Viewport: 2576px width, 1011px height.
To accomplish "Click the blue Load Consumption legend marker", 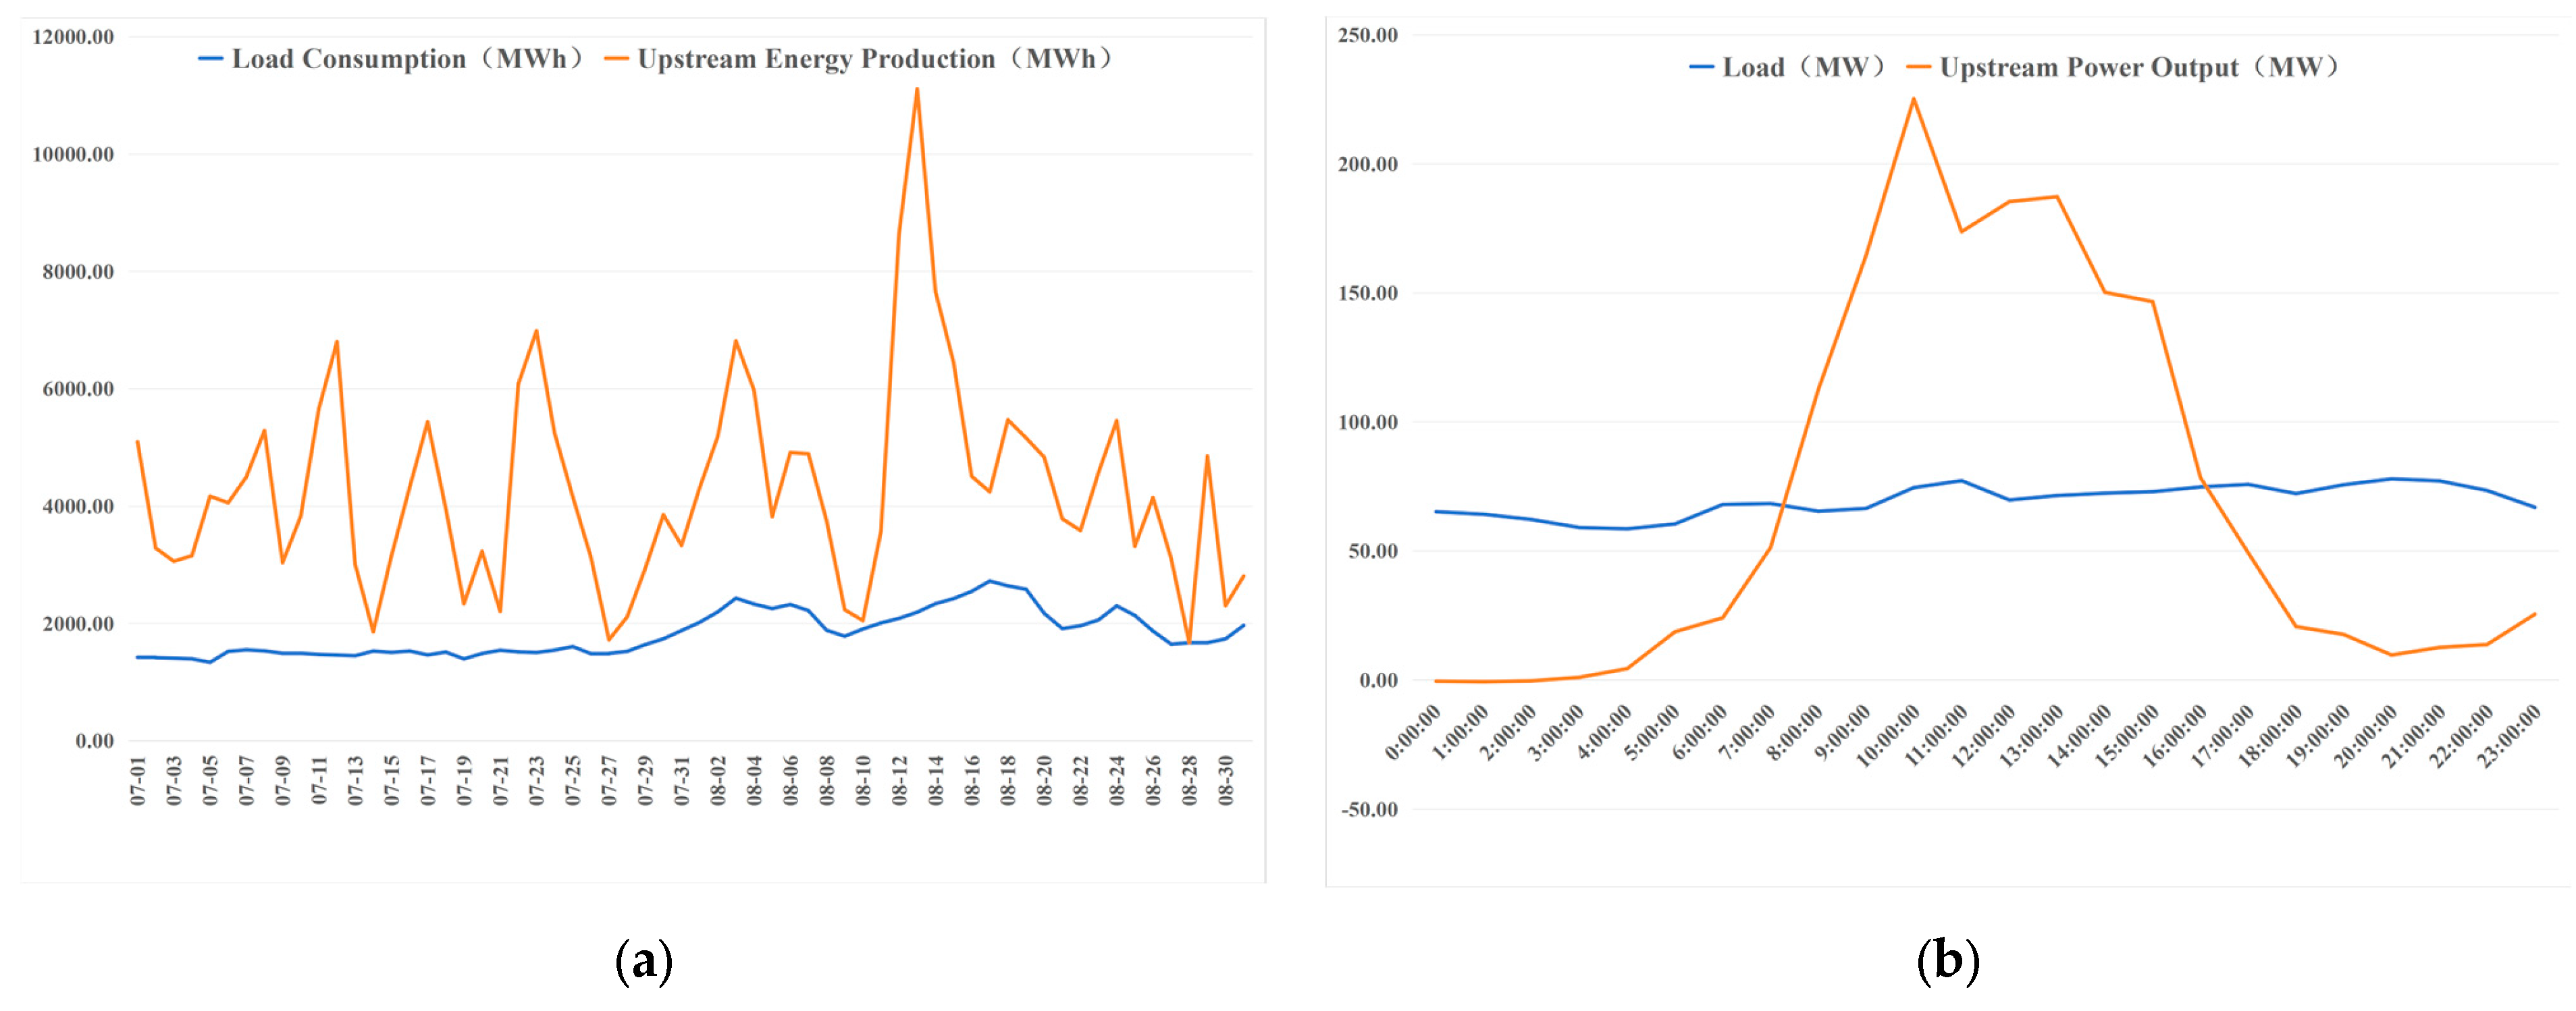I will click(x=210, y=59).
